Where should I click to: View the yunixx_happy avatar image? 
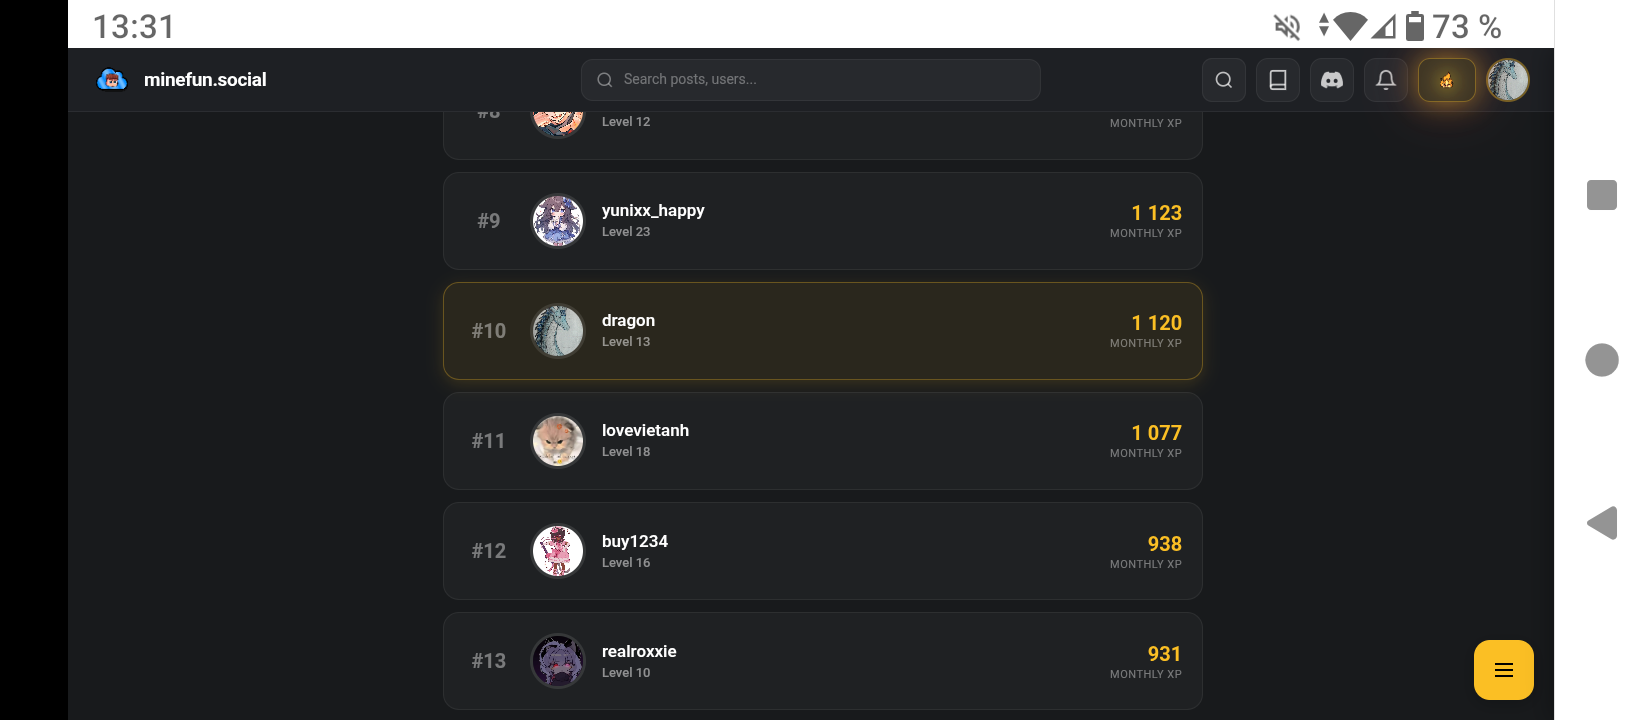[x=557, y=221]
